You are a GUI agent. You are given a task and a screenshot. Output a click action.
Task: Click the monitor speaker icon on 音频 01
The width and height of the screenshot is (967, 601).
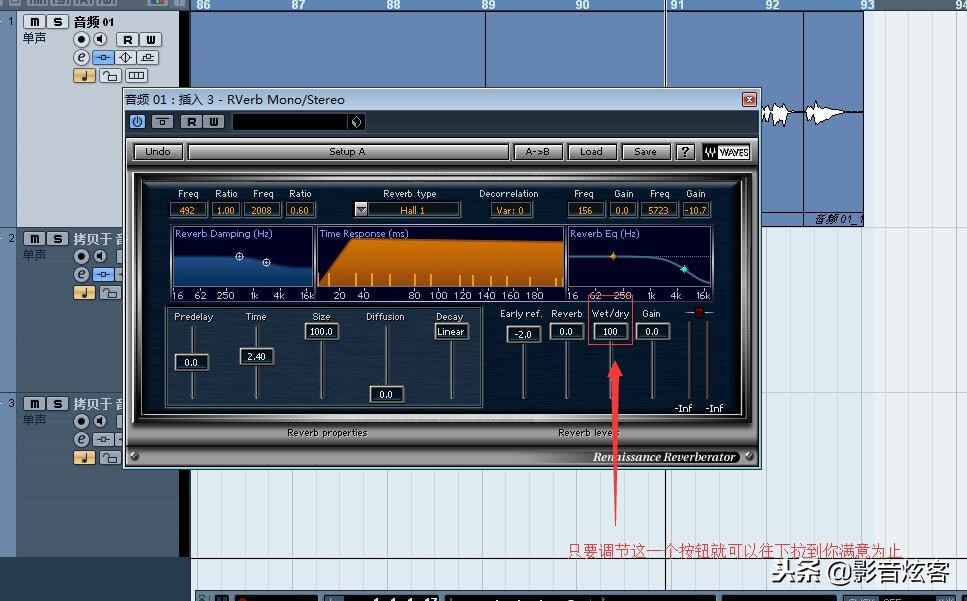coord(100,41)
